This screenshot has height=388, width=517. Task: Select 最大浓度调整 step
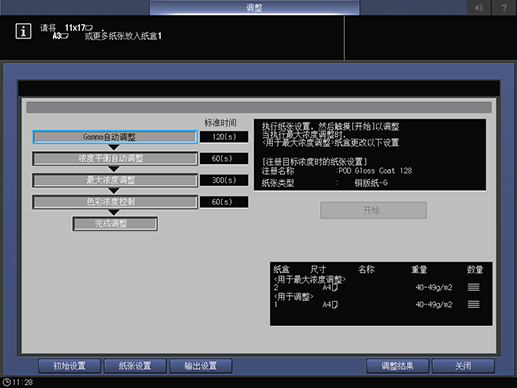pyautogui.click(x=115, y=180)
